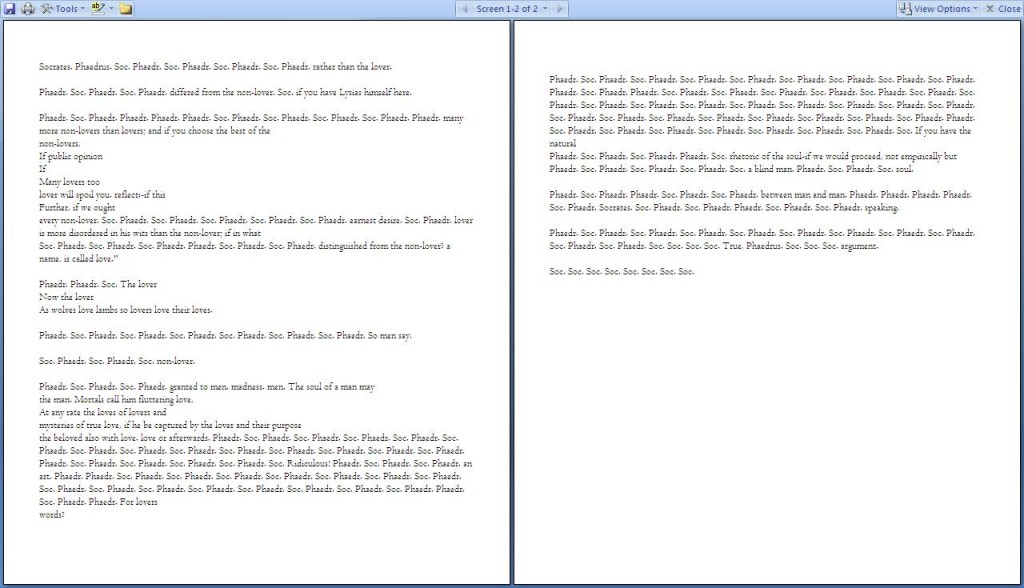This screenshot has width=1024, height=588.
Task: Click 'So men say.' on left page
Action: pos(389,336)
